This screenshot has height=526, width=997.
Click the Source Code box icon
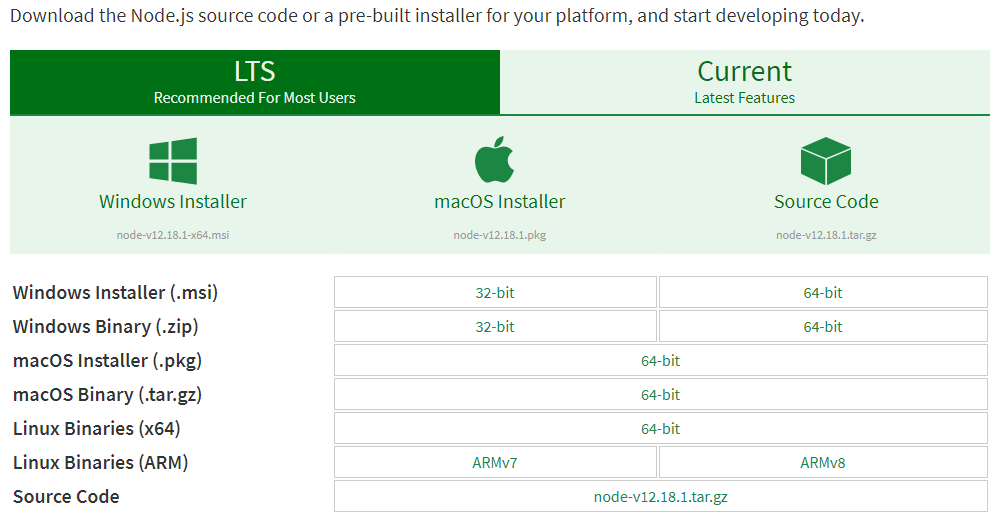(825, 161)
